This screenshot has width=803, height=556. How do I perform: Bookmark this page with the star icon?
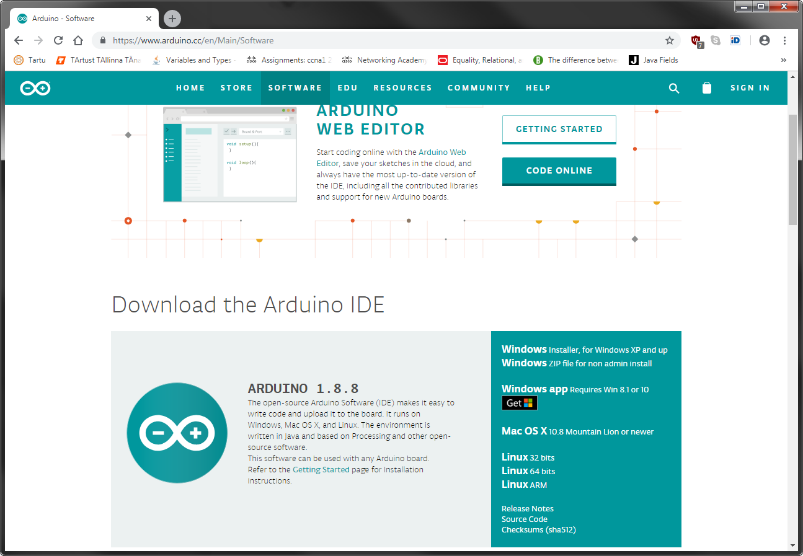pos(669,40)
